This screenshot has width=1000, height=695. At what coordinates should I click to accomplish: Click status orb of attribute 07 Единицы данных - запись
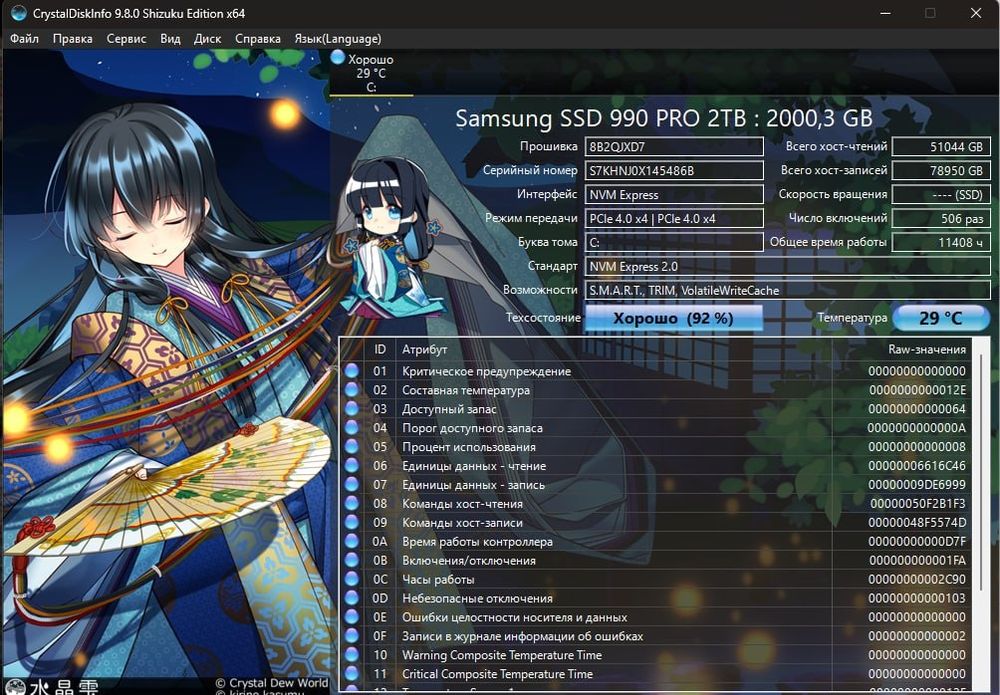tap(351, 484)
